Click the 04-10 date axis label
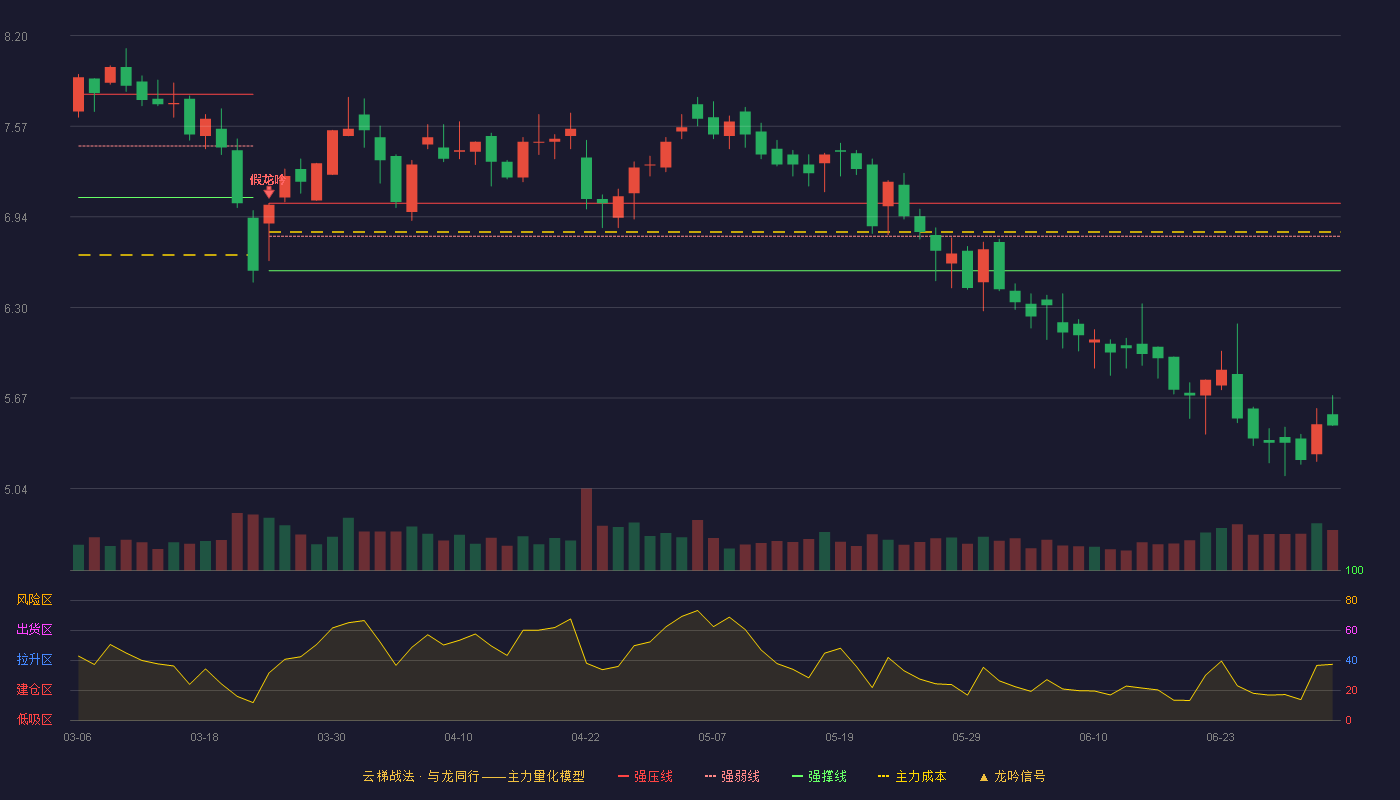 pyautogui.click(x=458, y=737)
